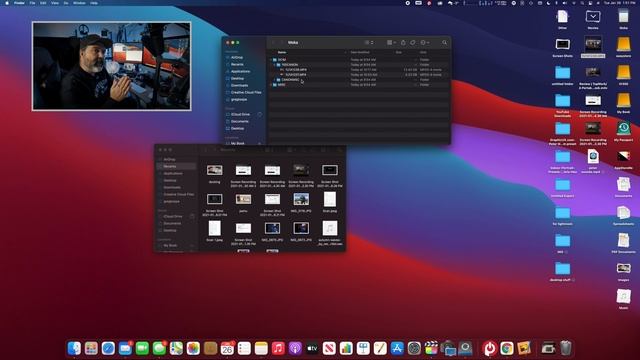Viewport: 640px width, 360px height.
Task: Open the Go menu
Action: [66, 3]
